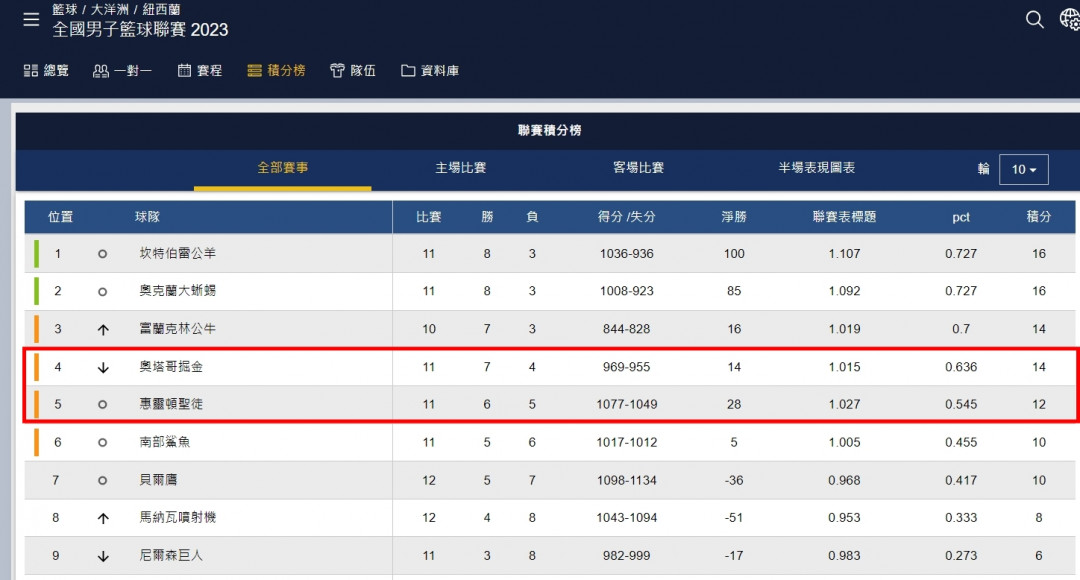The image size is (1080, 580).
Task: Open the 一對一 head-to-head tab
Action: coord(123,70)
